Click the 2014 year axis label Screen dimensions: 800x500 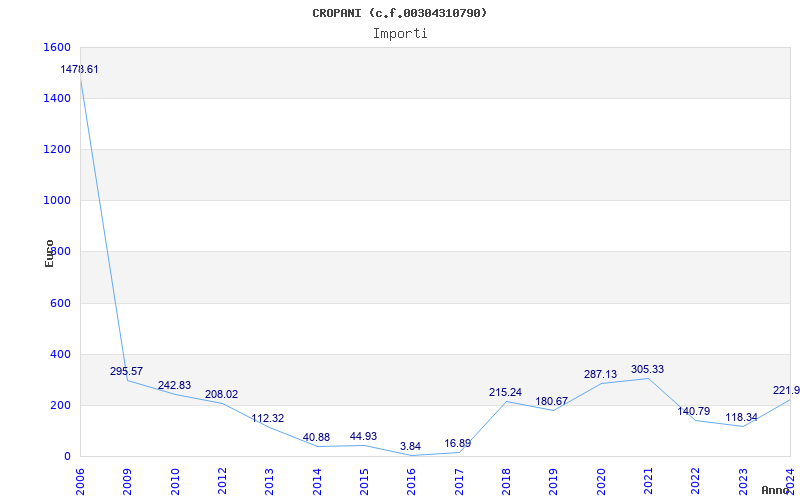tap(317, 482)
